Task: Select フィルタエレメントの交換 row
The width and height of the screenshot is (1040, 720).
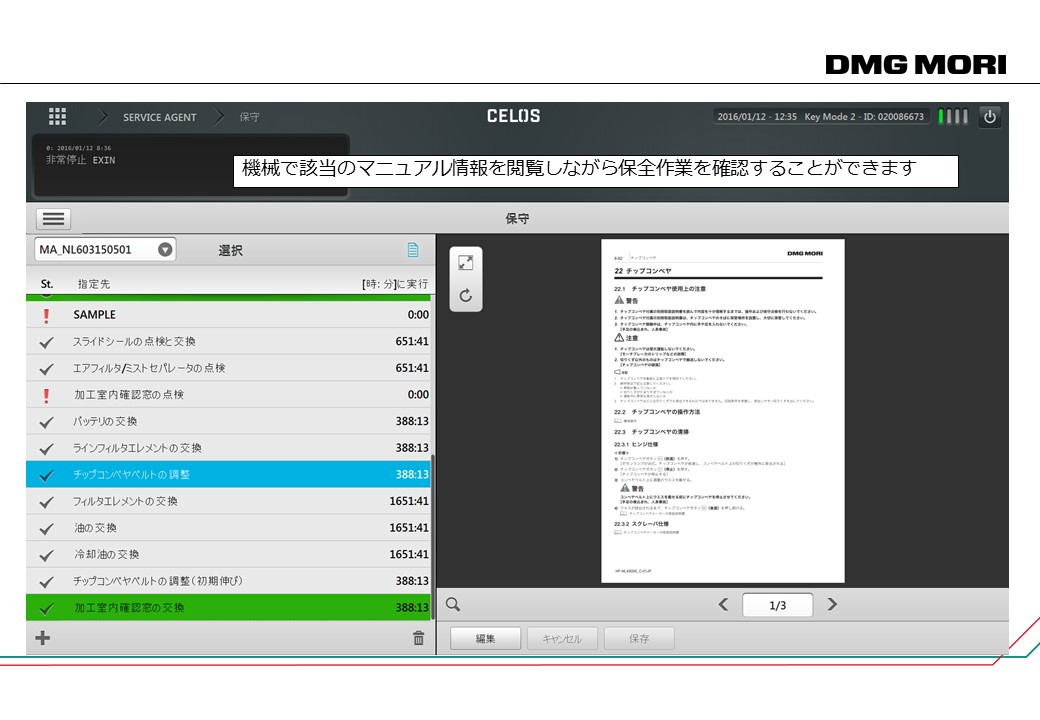Action: pyautogui.click(x=229, y=501)
